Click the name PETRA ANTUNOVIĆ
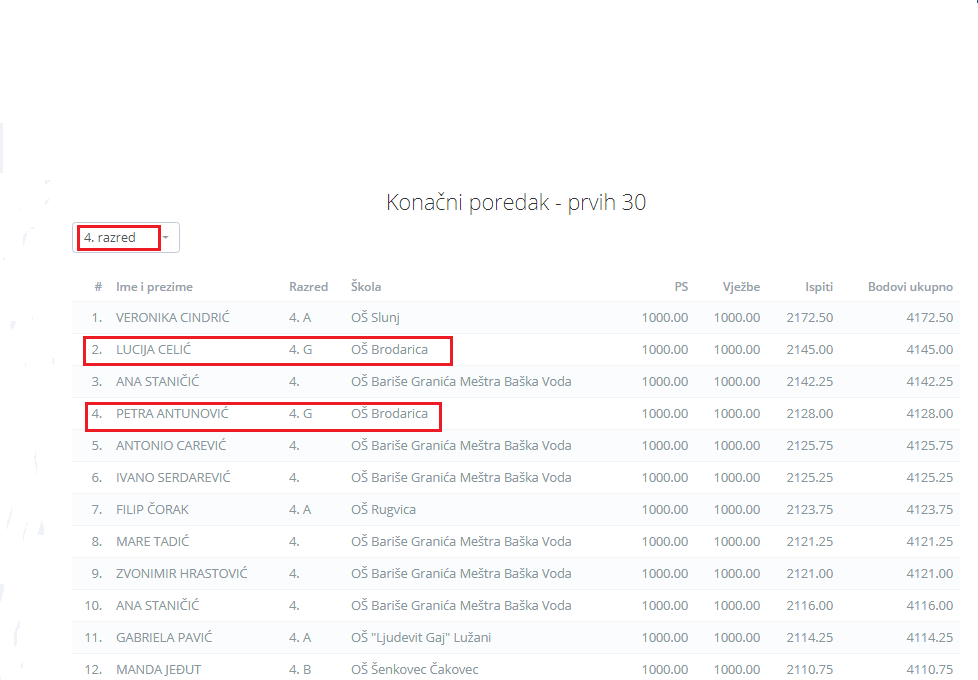This screenshot has width=978, height=680. coord(172,414)
